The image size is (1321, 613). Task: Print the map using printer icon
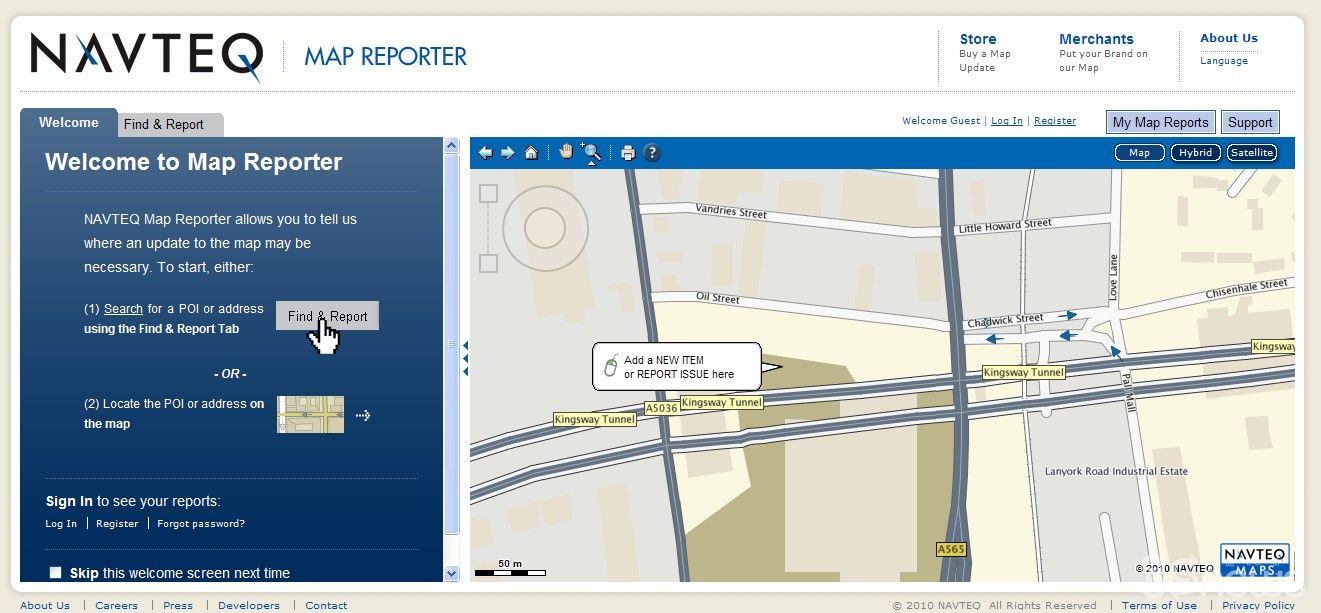coord(628,153)
